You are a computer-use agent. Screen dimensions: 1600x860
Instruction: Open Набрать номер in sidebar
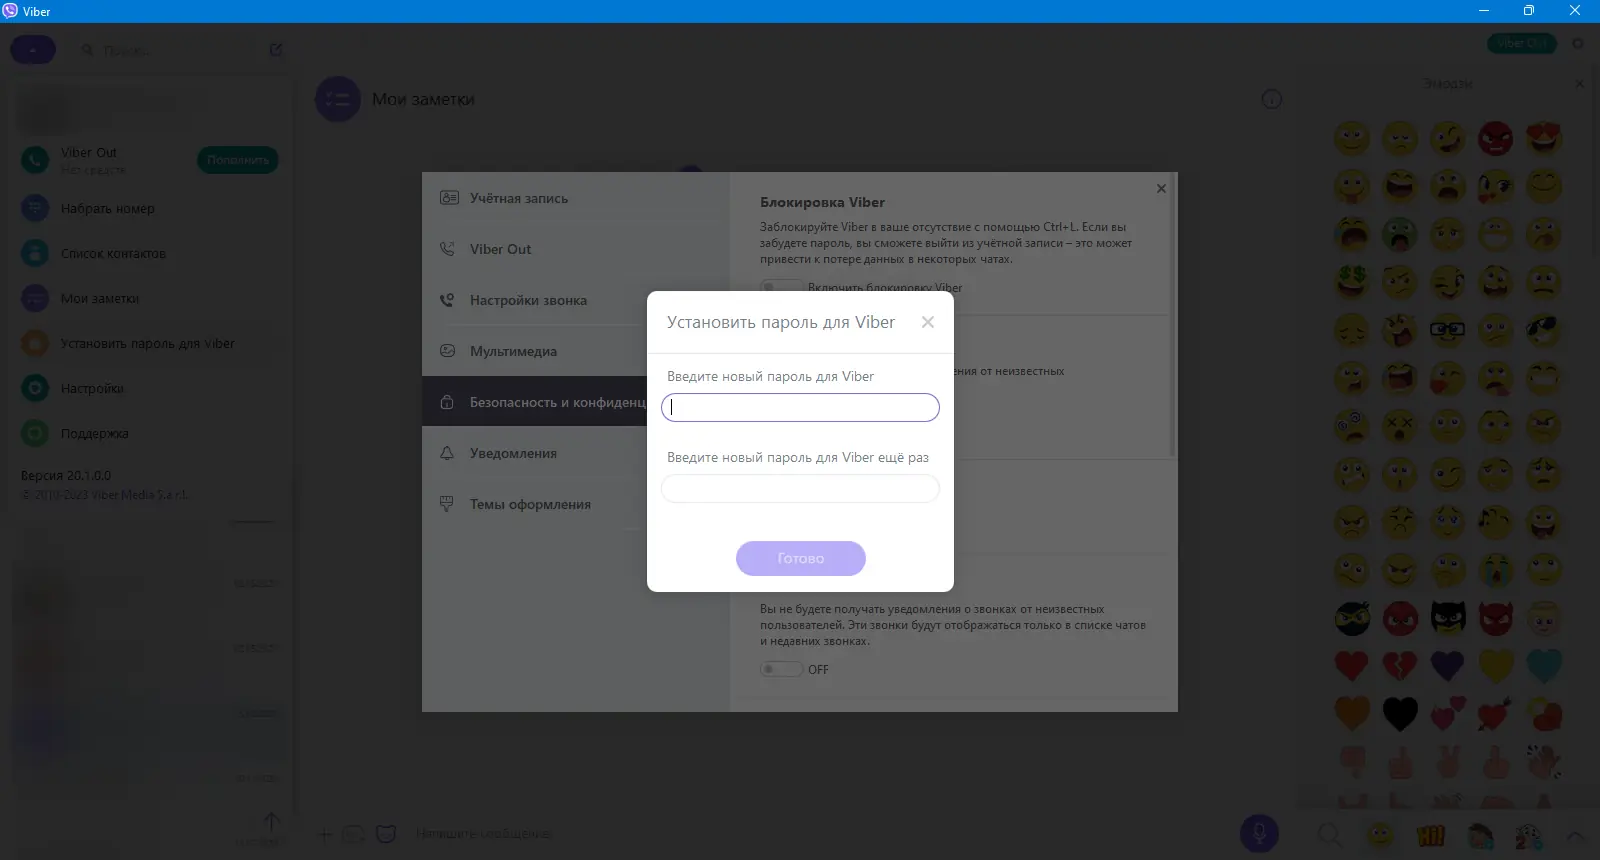(x=108, y=208)
